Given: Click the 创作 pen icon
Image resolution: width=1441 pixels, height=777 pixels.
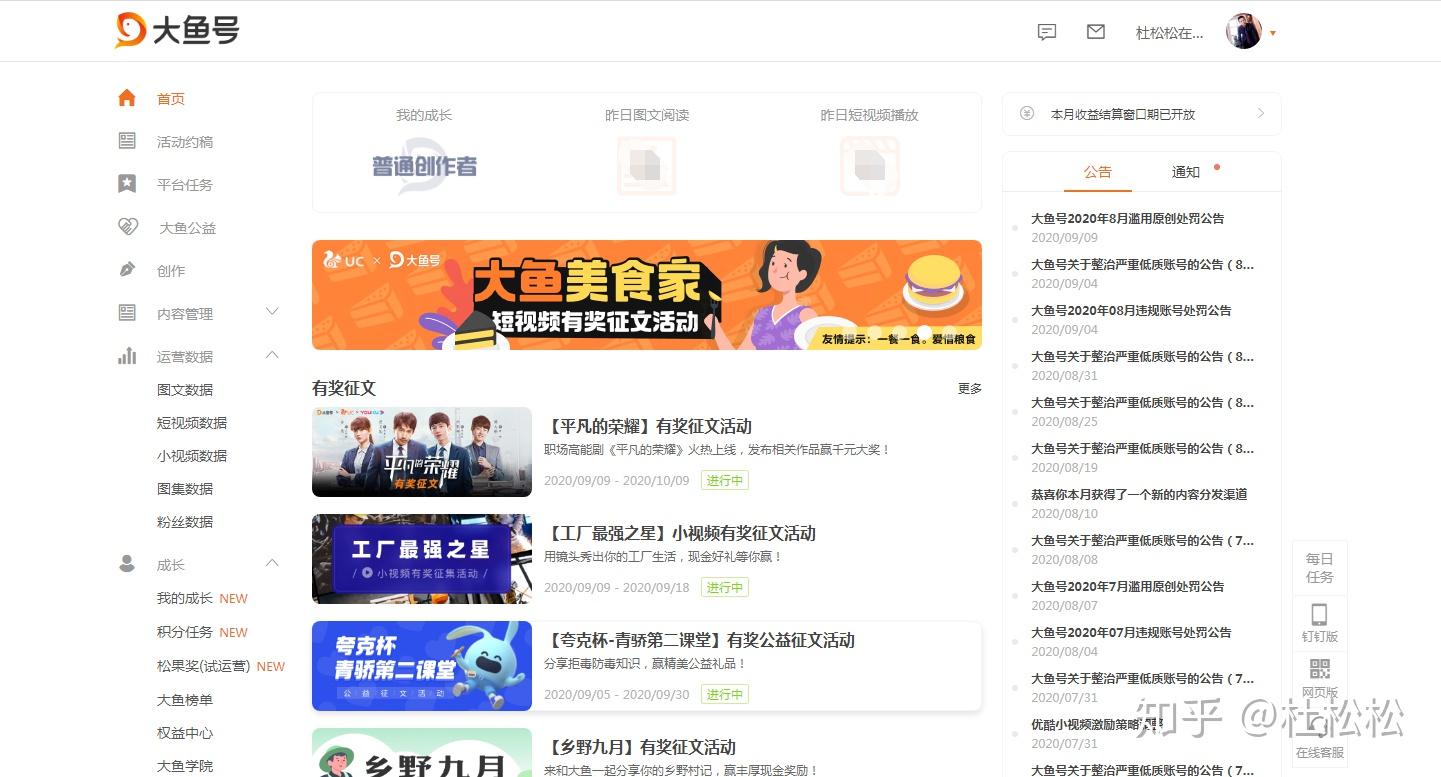Looking at the screenshot, I should [127, 270].
